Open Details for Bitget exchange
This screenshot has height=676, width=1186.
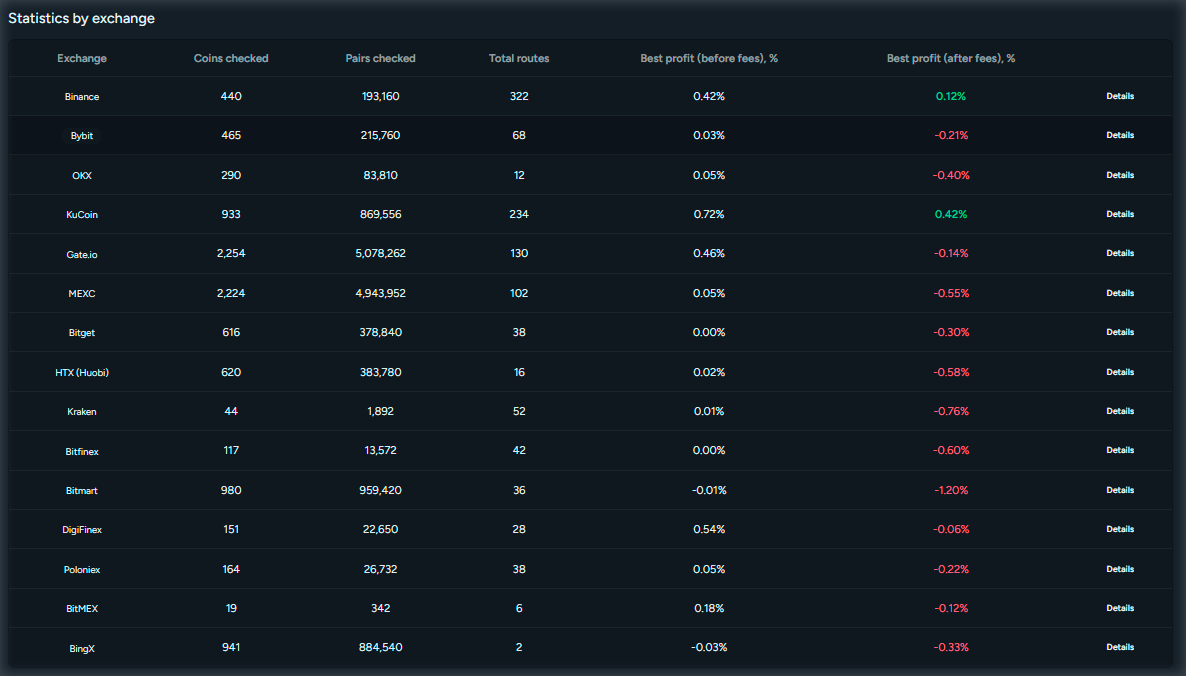[1120, 332]
